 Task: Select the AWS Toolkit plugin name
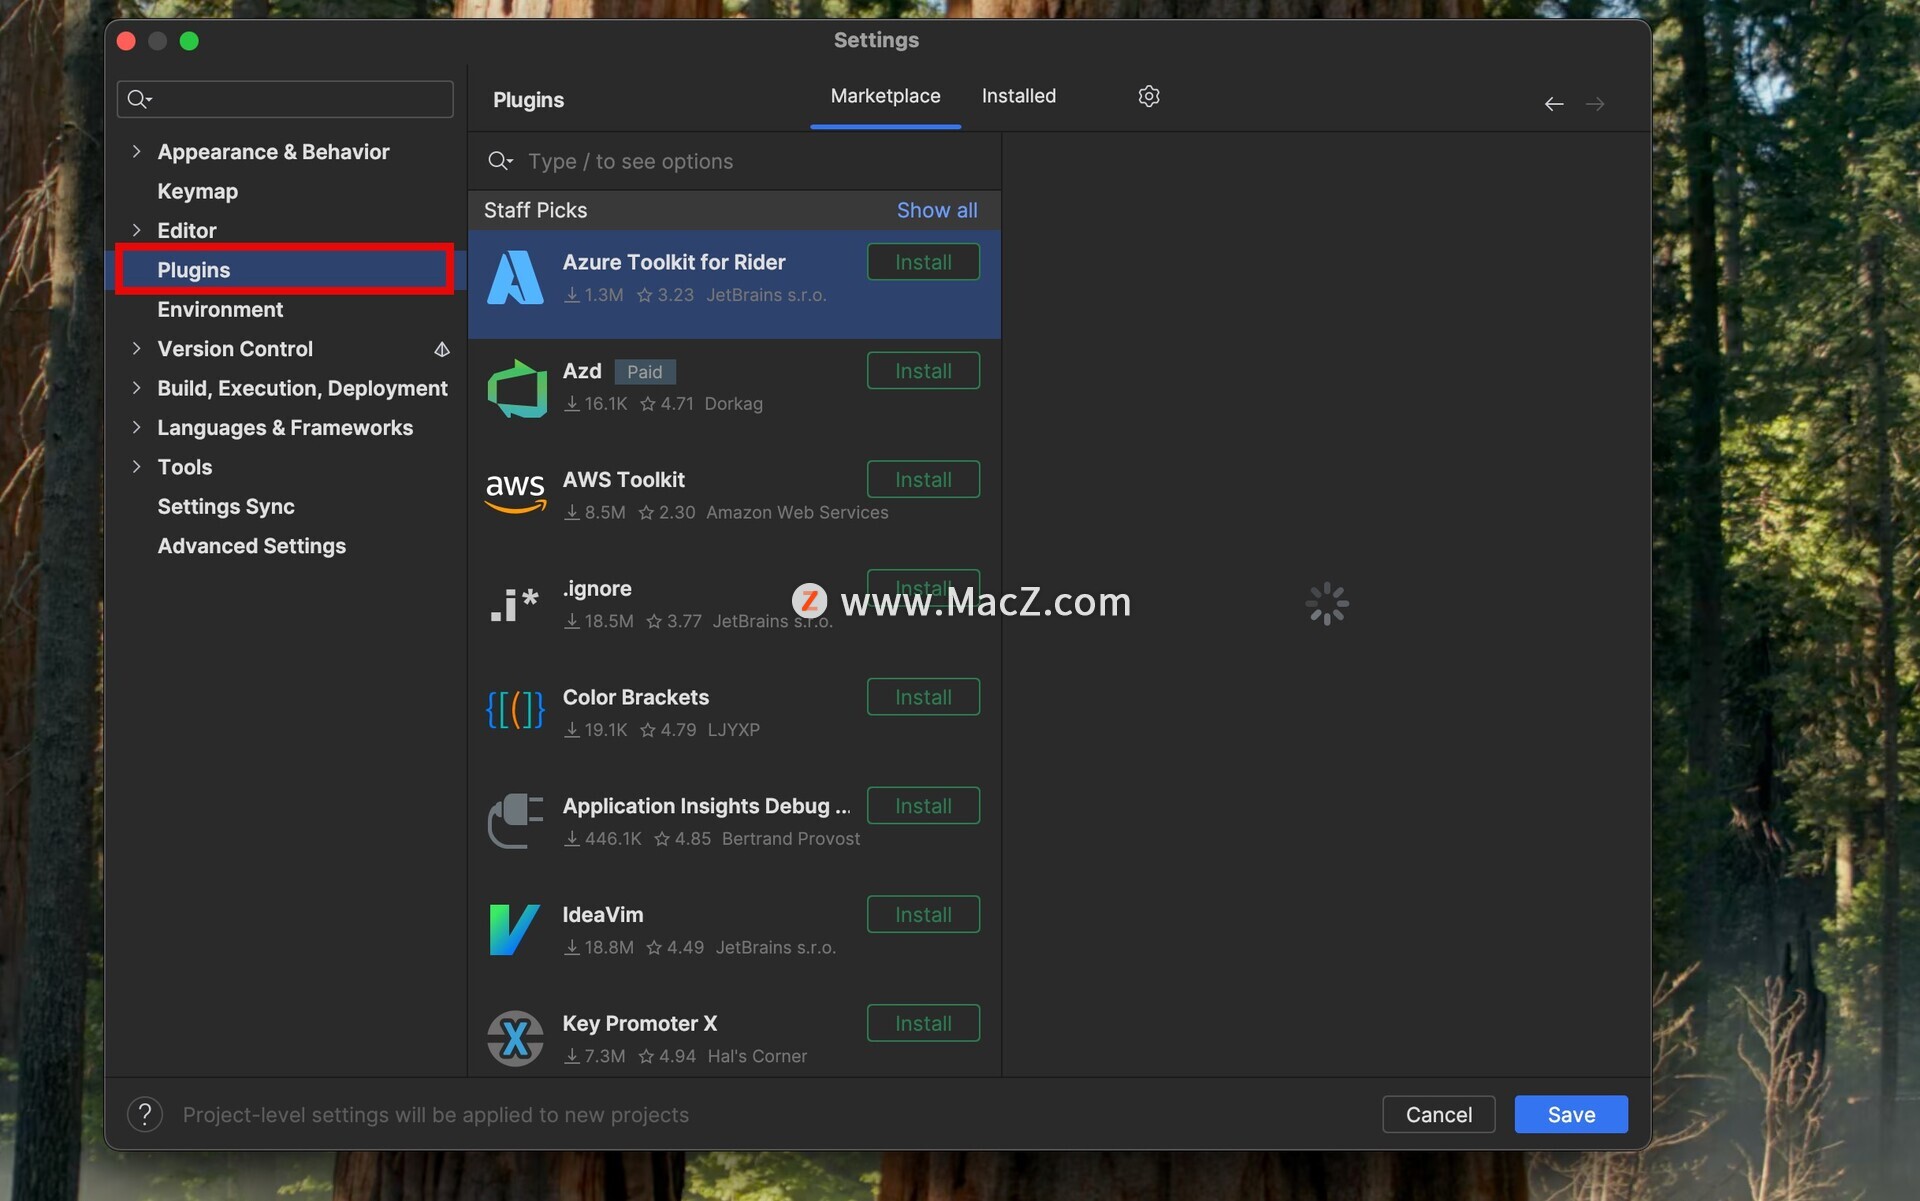click(x=623, y=480)
